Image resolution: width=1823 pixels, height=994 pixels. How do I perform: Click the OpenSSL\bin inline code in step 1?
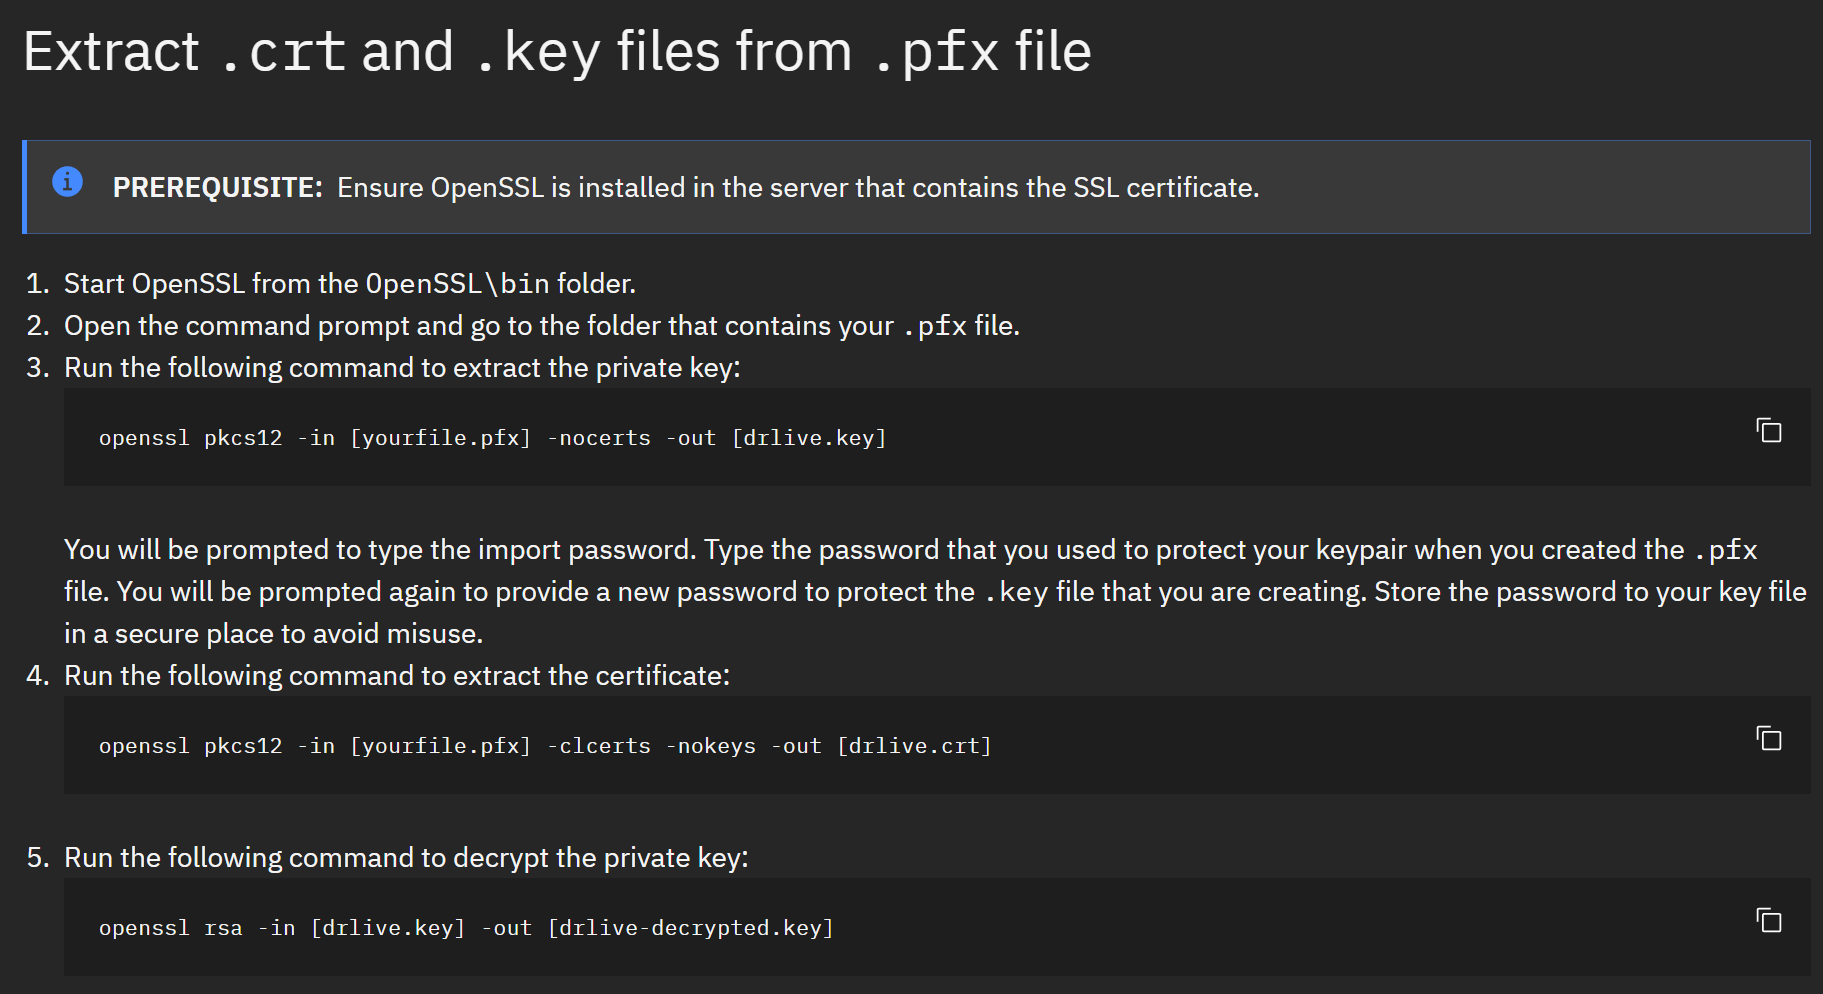point(457,284)
